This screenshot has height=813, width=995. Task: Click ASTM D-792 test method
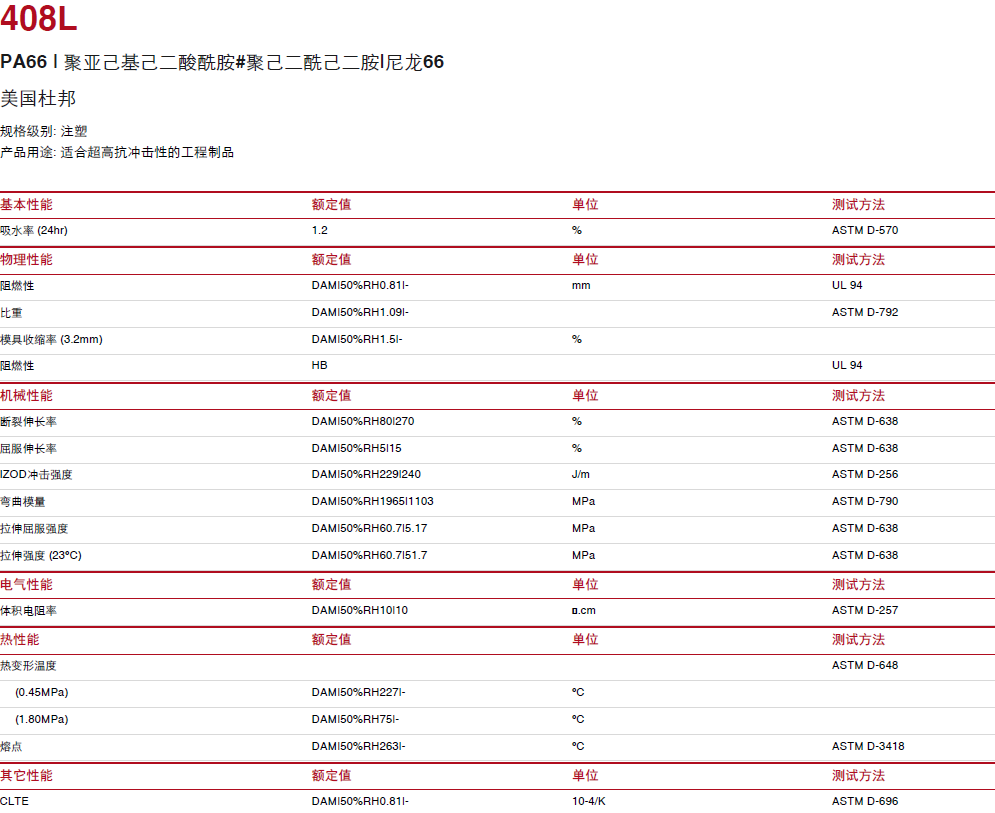tap(865, 312)
